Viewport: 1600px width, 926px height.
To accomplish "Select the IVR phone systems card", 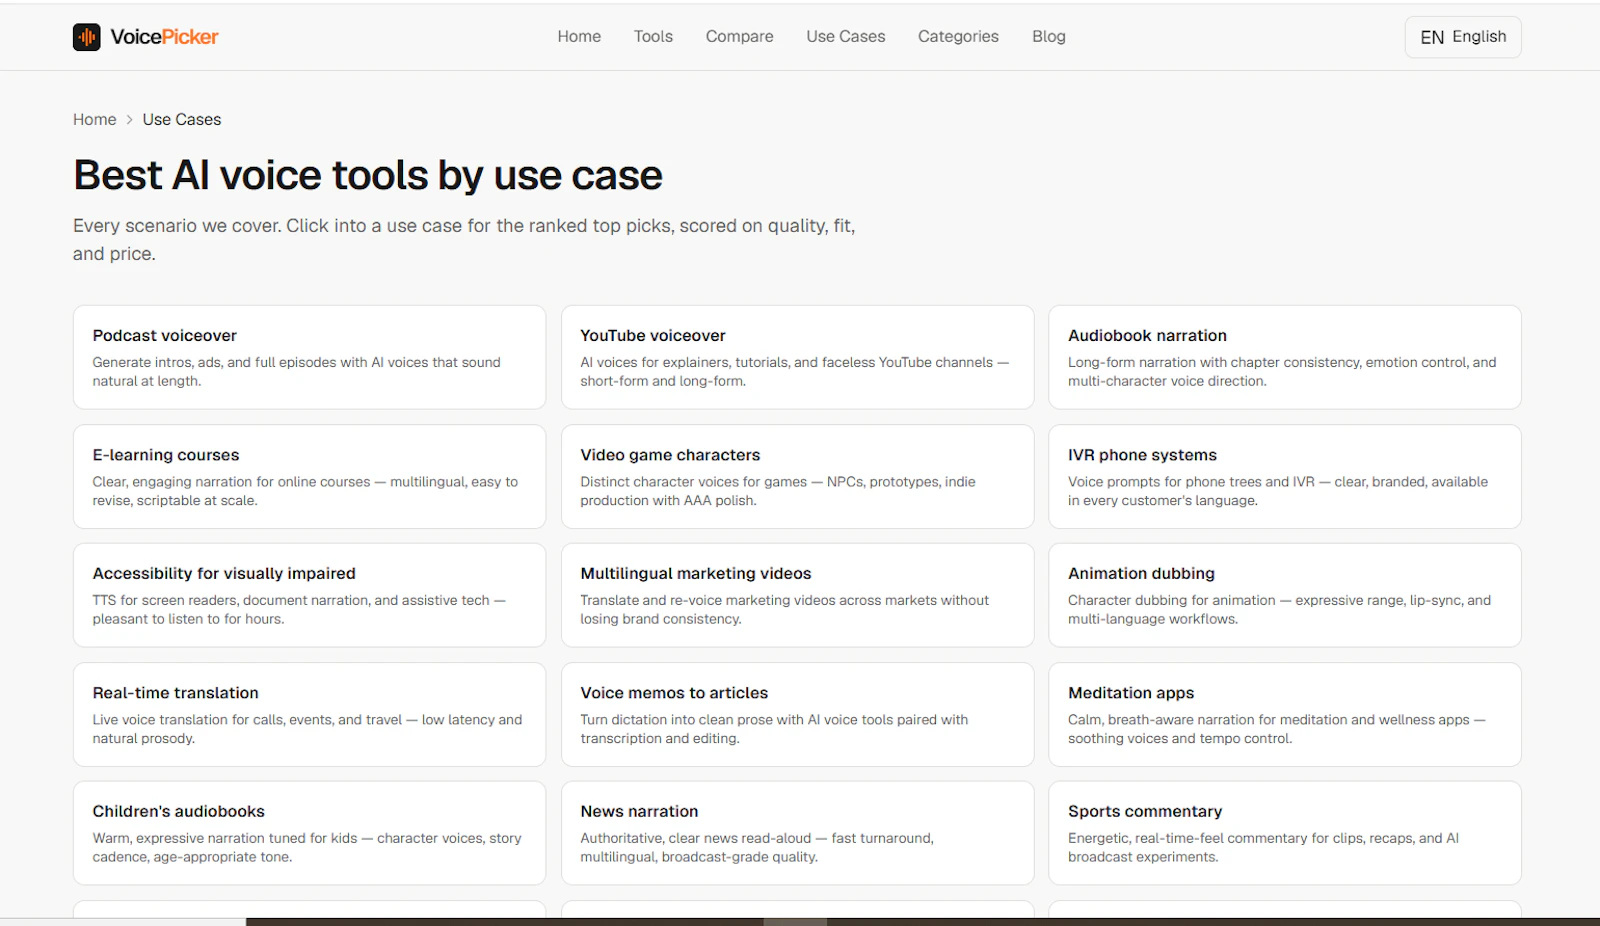I will click(x=1285, y=476).
